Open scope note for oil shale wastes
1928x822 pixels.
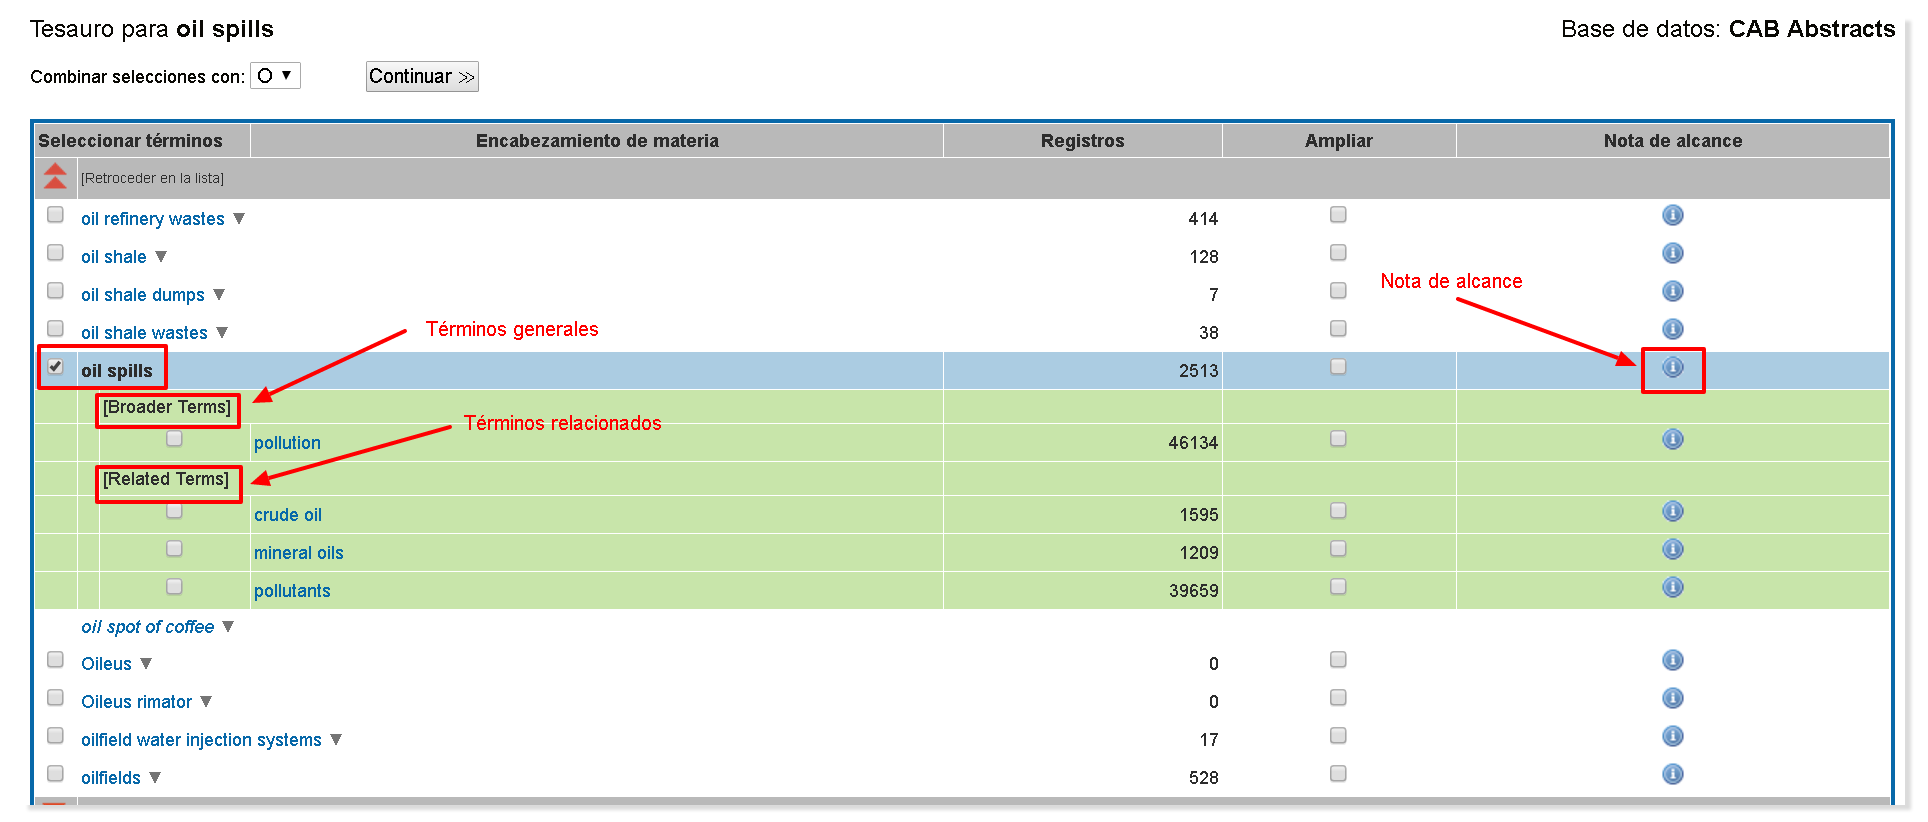tap(1672, 329)
